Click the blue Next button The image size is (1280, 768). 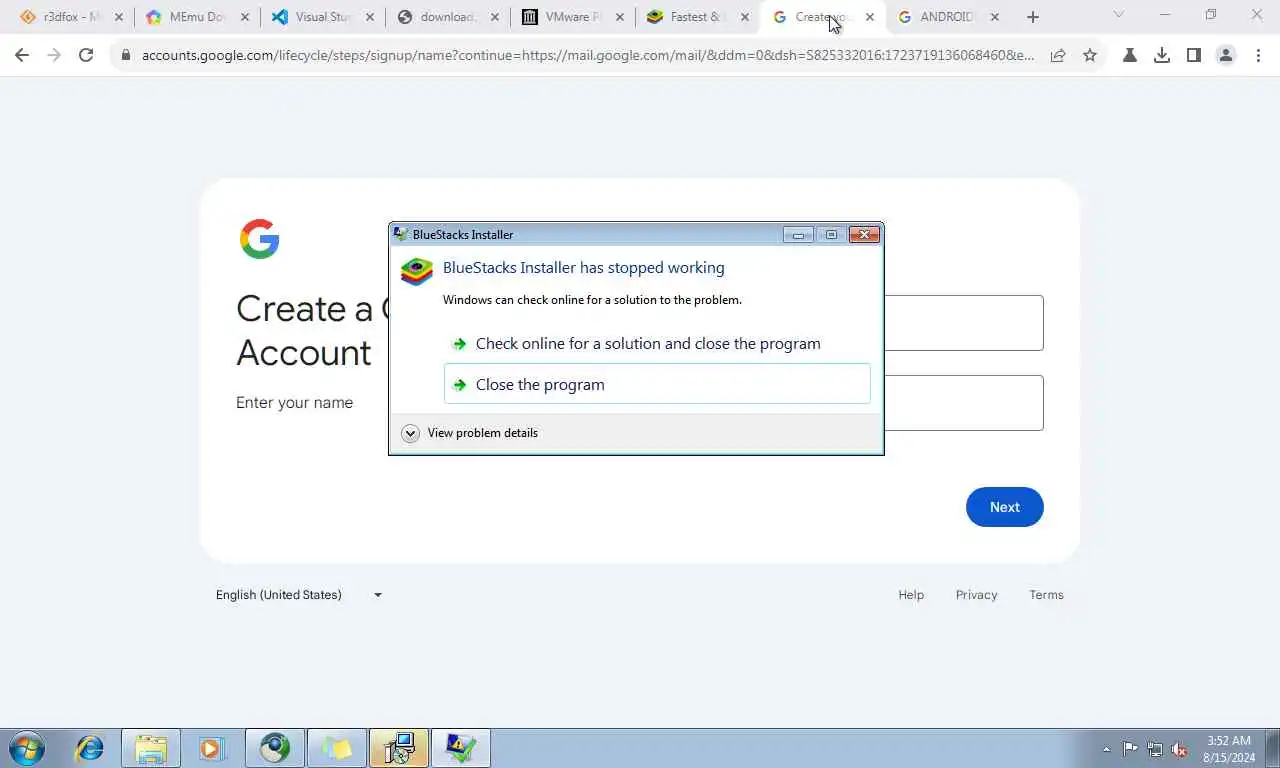point(1005,507)
